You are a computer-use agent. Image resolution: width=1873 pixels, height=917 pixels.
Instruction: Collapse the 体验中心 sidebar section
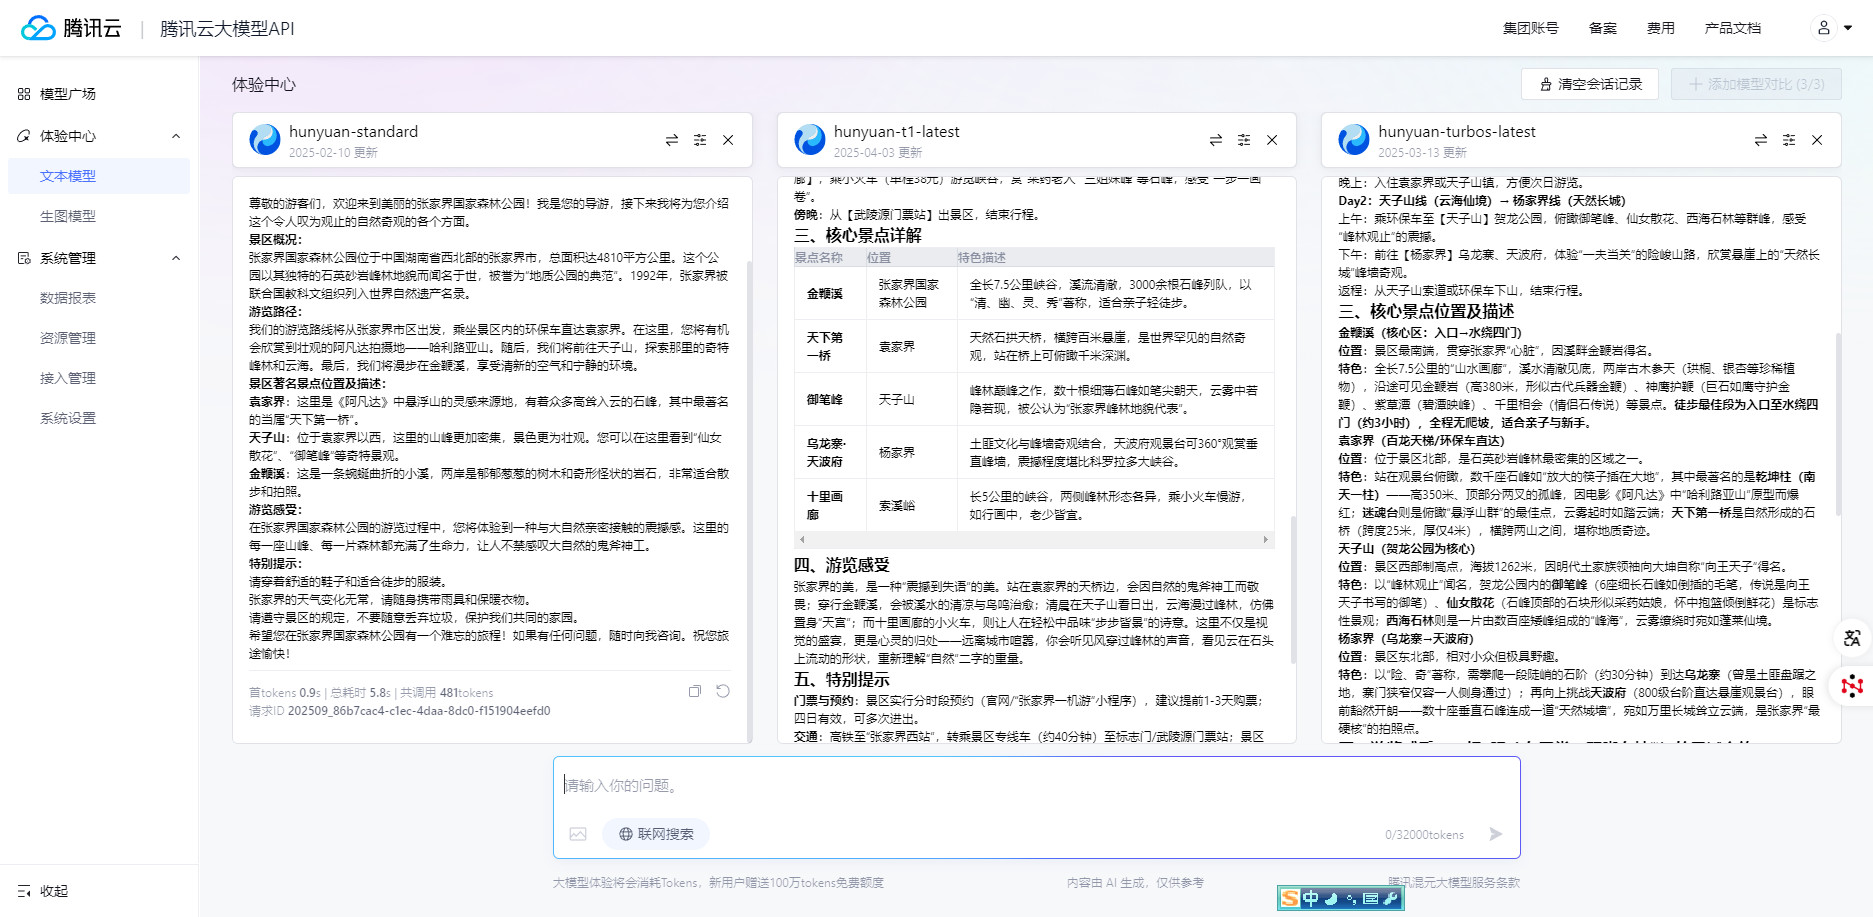point(176,136)
